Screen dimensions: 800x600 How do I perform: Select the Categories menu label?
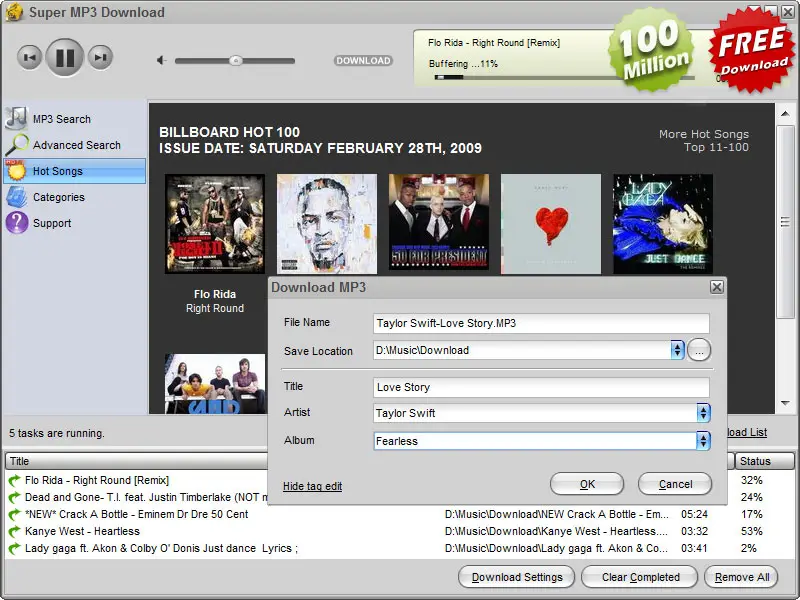click(59, 197)
